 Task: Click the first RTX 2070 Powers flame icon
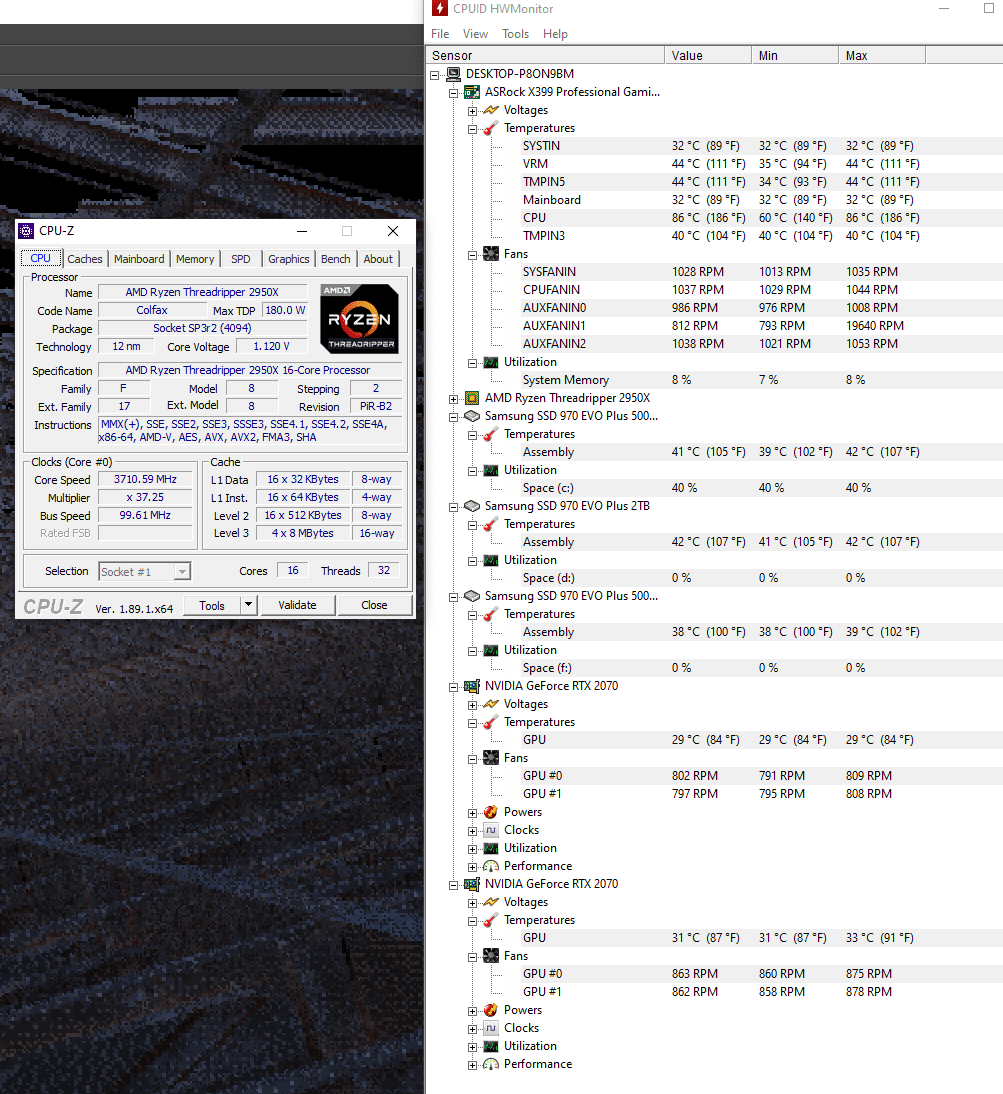491,812
